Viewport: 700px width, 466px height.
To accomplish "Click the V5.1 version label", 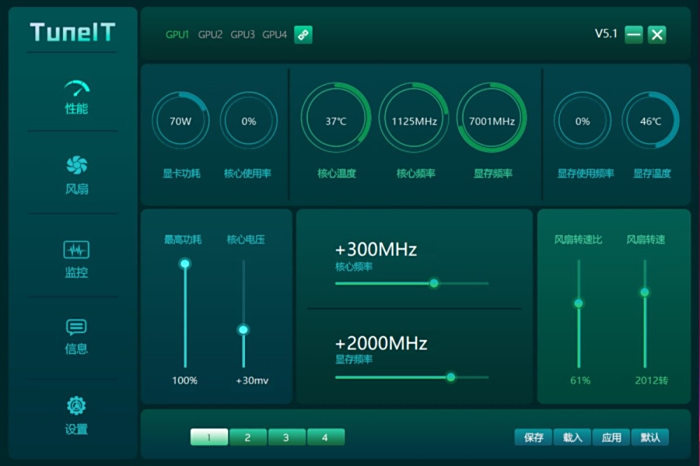I will pyautogui.click(x=606, y=33).
